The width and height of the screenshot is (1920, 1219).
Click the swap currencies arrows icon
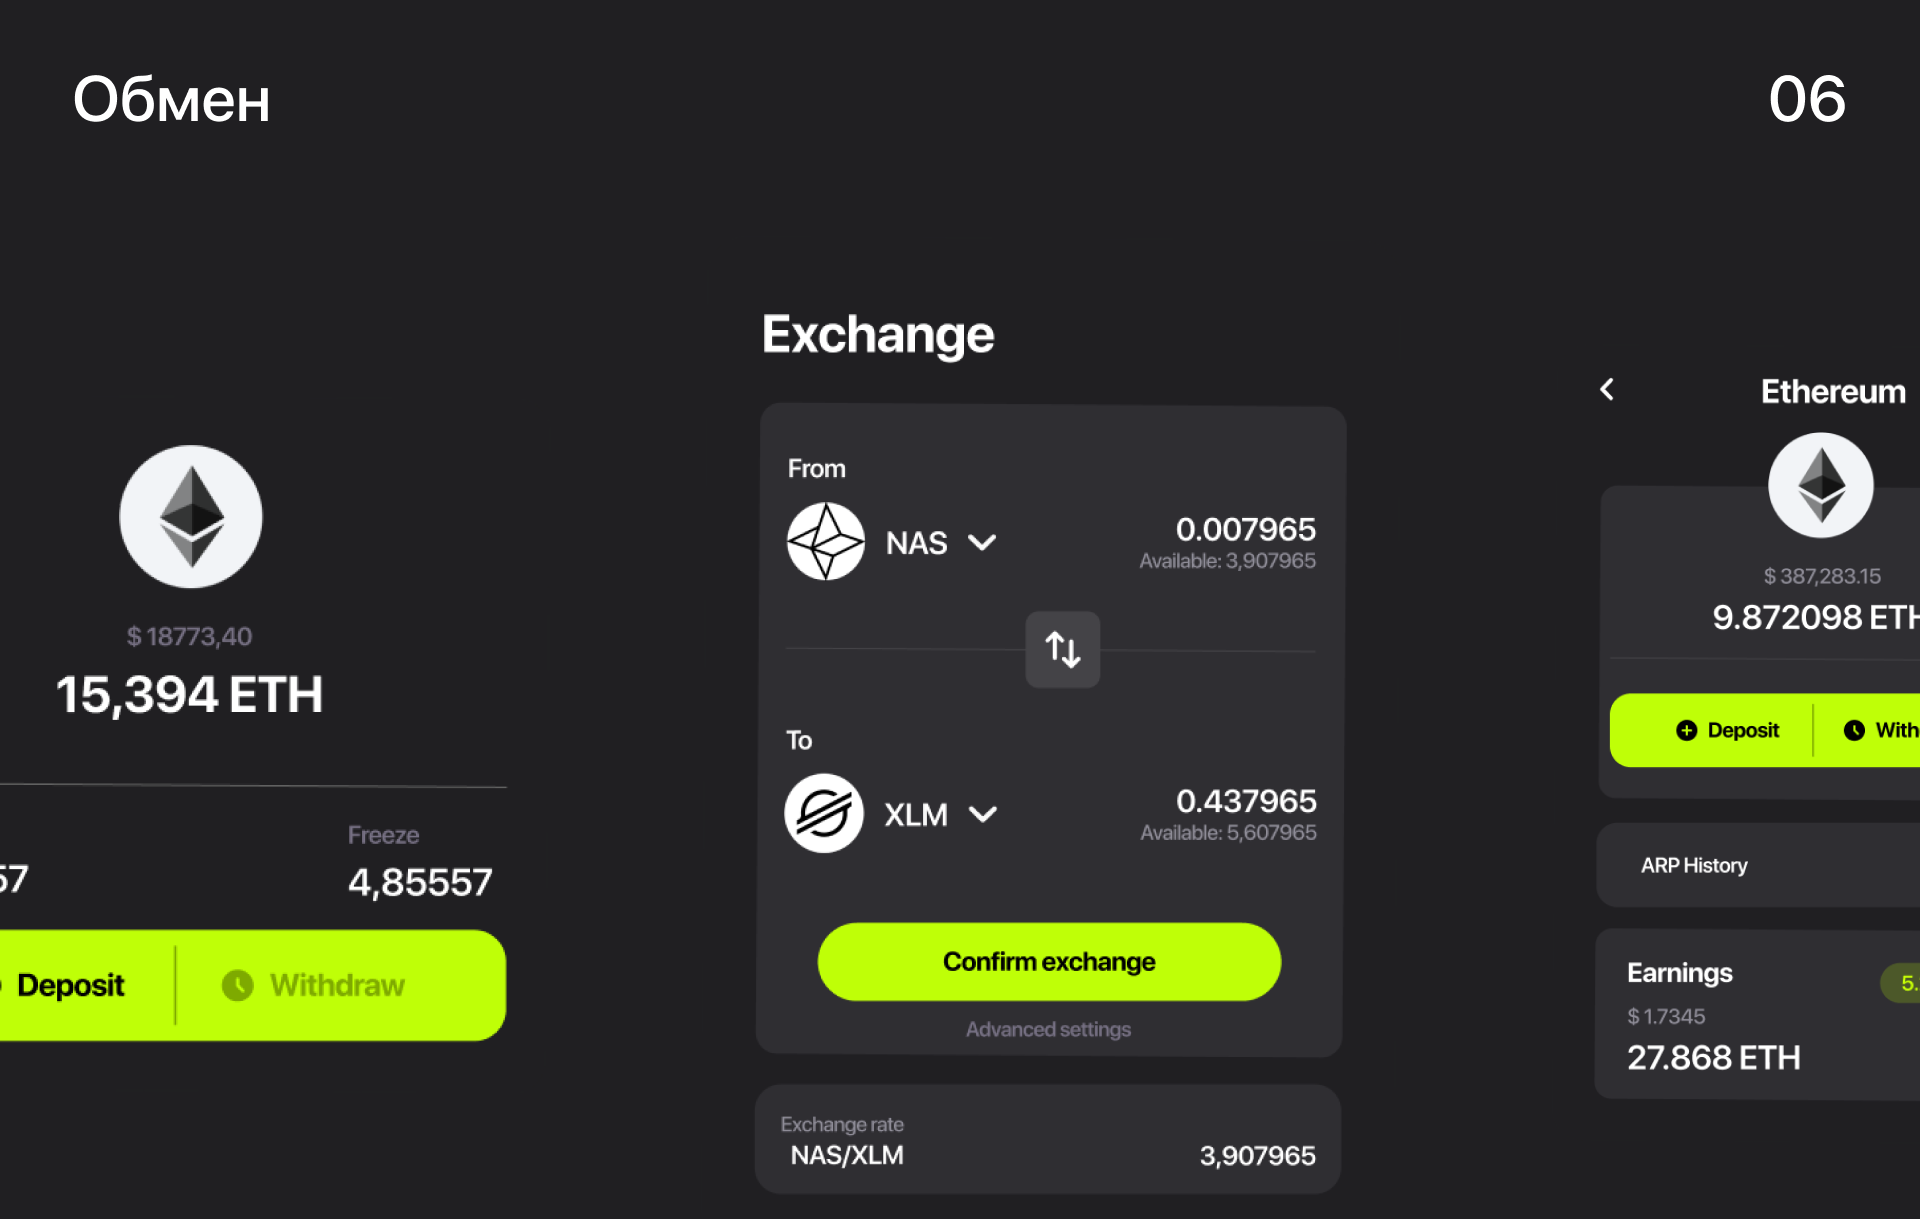coord(1062,649)
